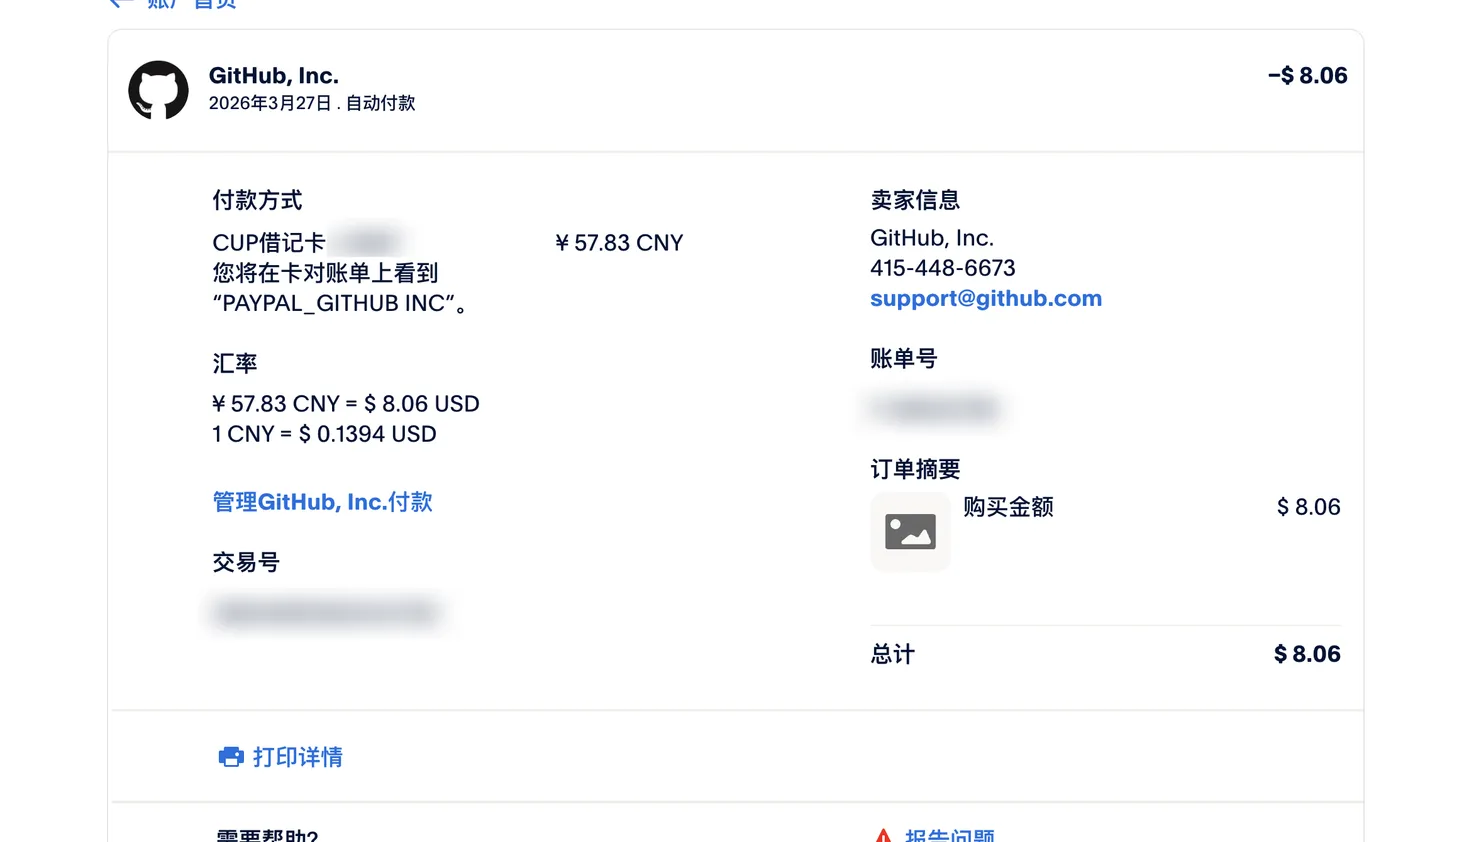Click the red warning triangle icon
This screenshot has height=842, width=1474.
tap(883, 835)
